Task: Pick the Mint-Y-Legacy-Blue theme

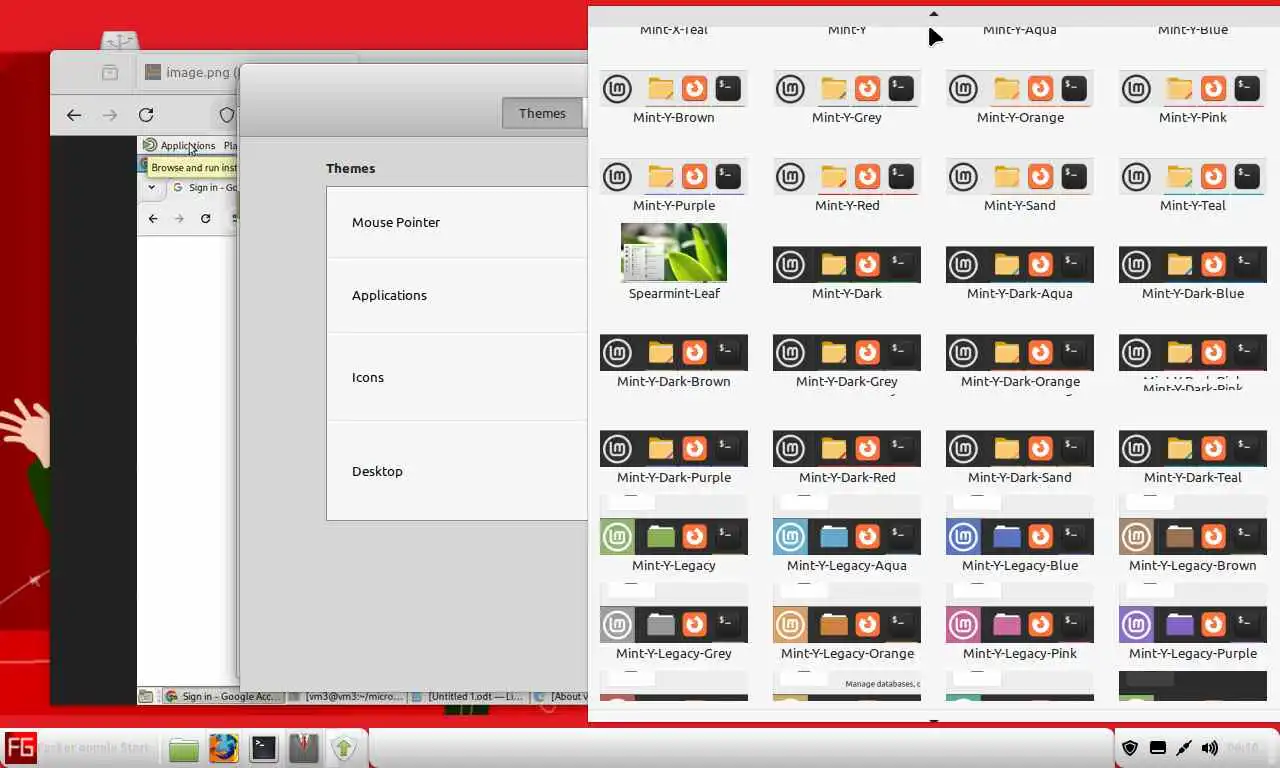Action: pyautogui.click(x=1020, y=537)
